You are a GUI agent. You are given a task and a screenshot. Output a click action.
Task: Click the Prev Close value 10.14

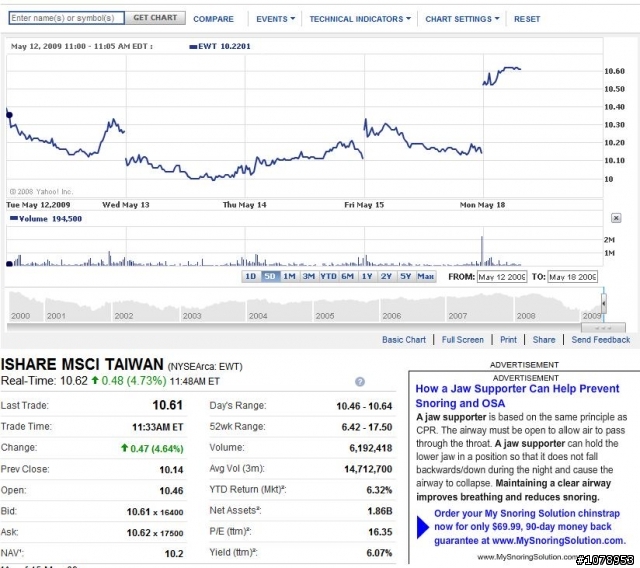[171, 470]
